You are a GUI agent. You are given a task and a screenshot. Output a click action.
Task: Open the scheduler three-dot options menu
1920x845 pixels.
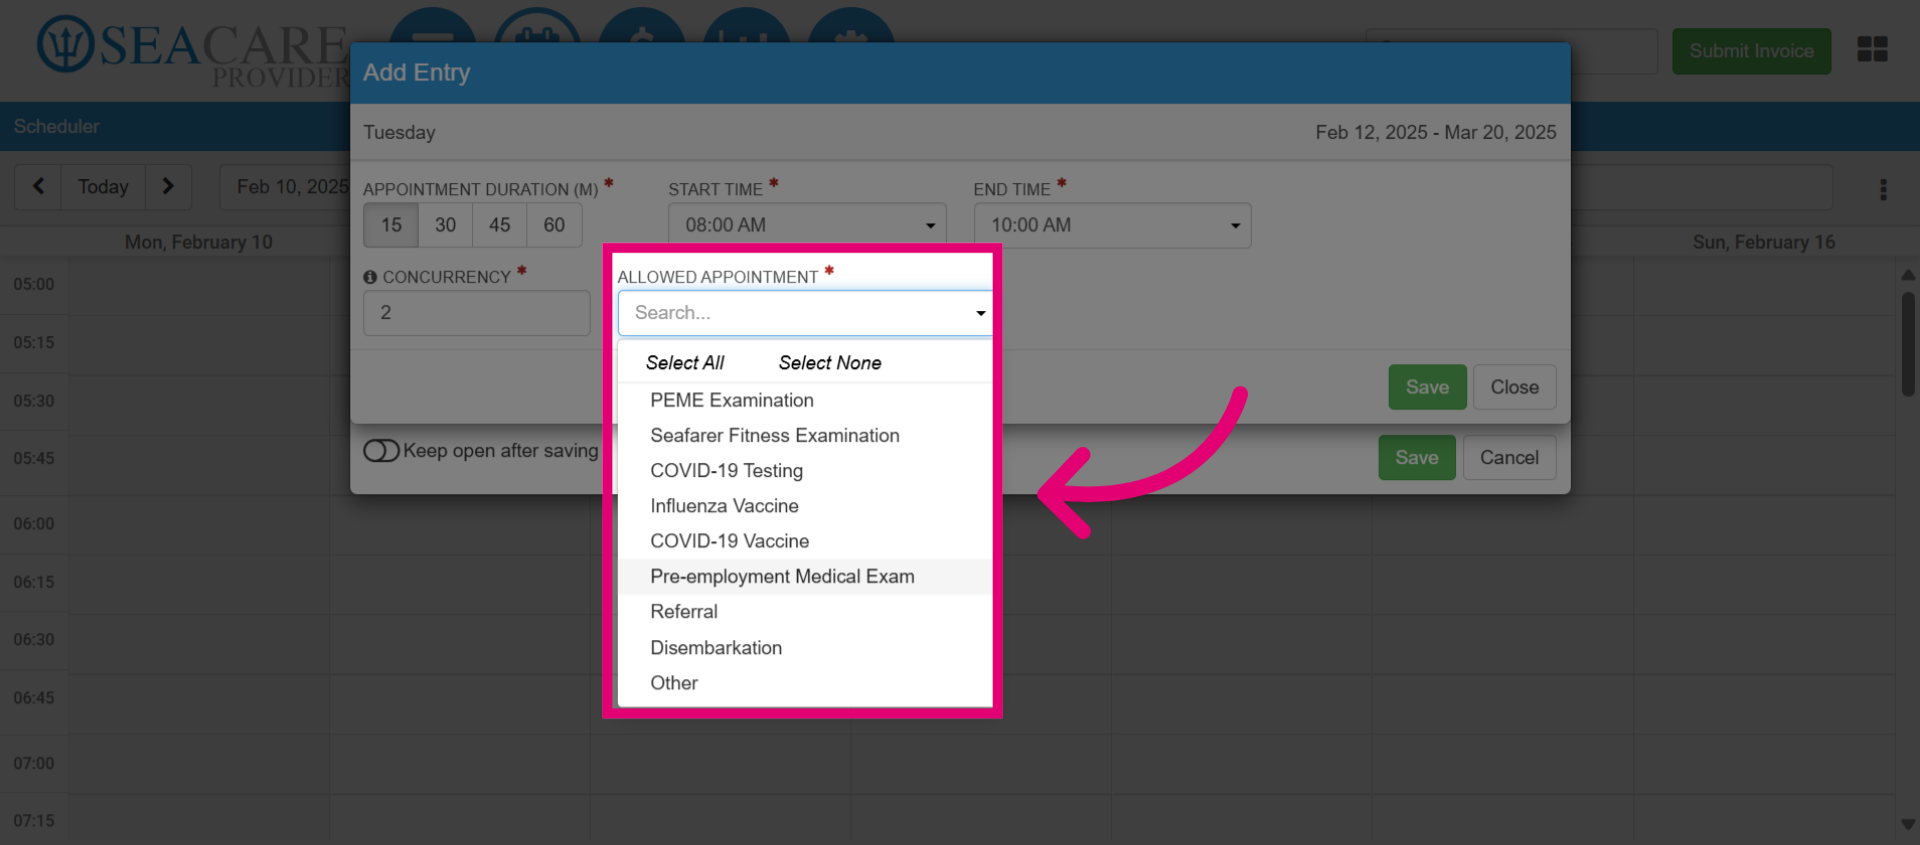pos(1883,189)
